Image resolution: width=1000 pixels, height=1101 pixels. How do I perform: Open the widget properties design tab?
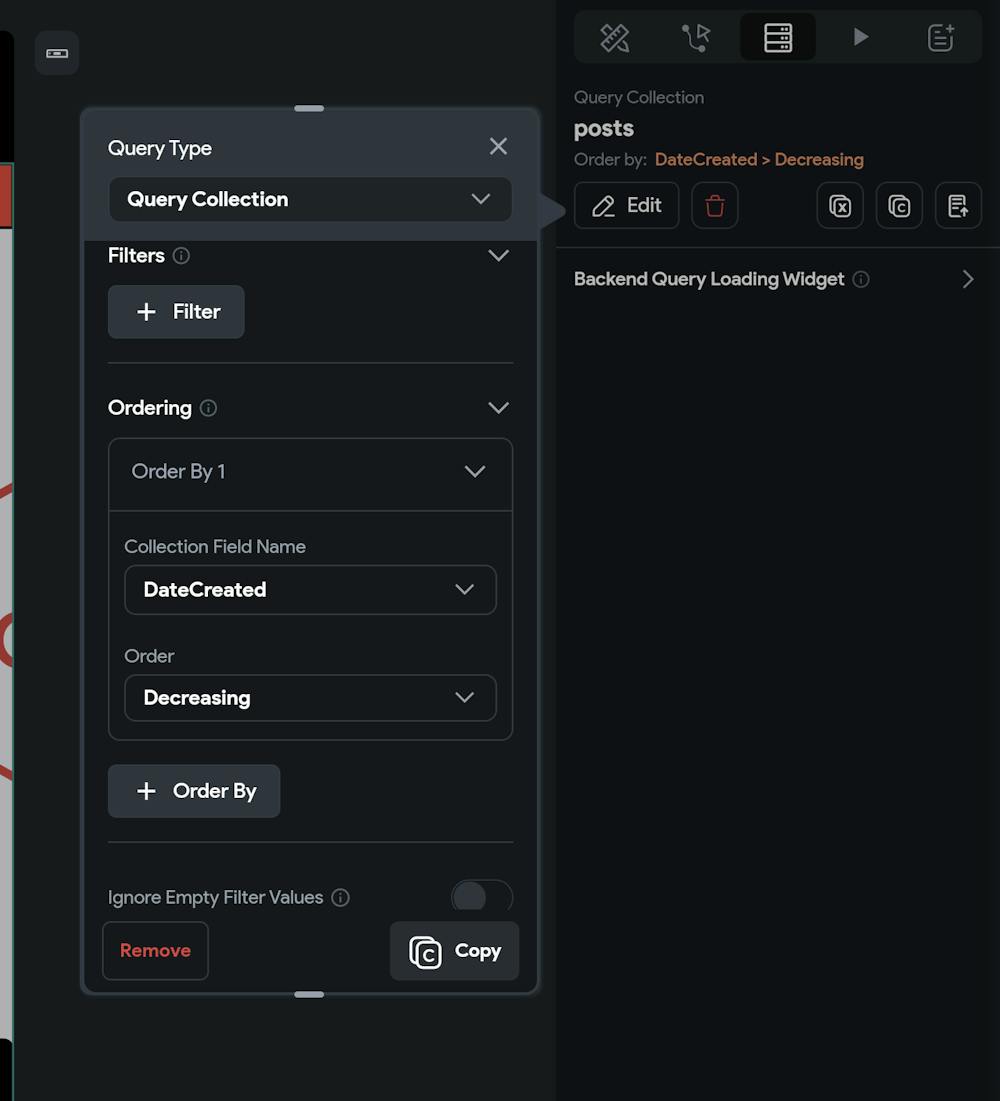tap(614, 38)
